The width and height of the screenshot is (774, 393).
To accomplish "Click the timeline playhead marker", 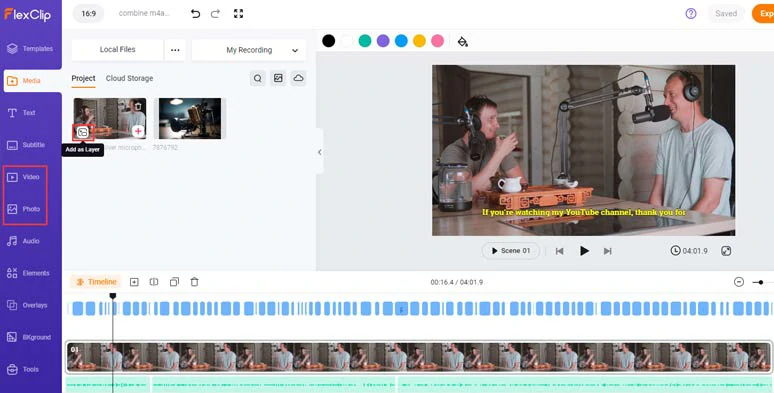I will 113,296.
